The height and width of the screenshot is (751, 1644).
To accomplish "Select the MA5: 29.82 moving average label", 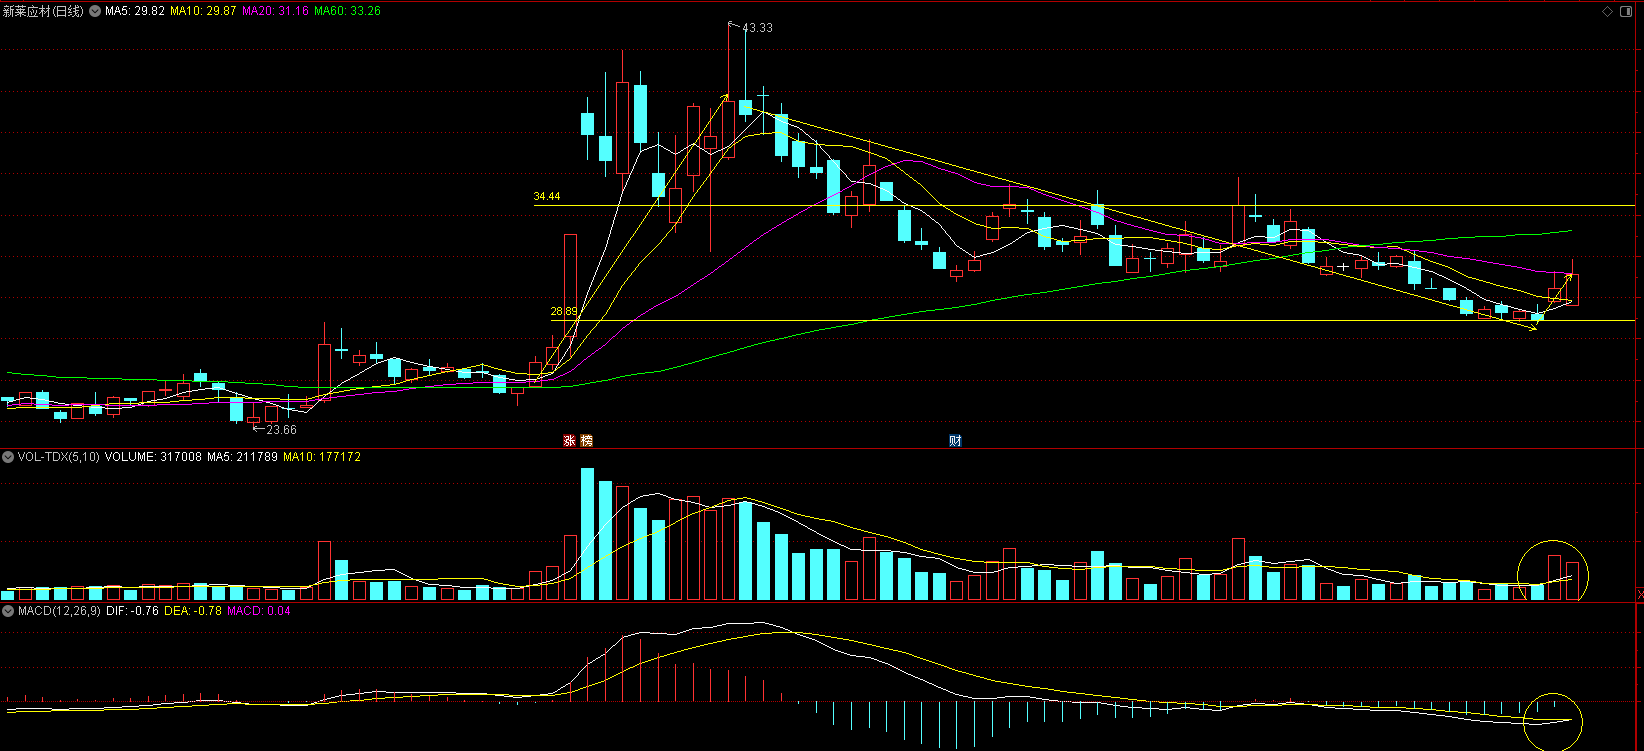I will pos(135,11).
